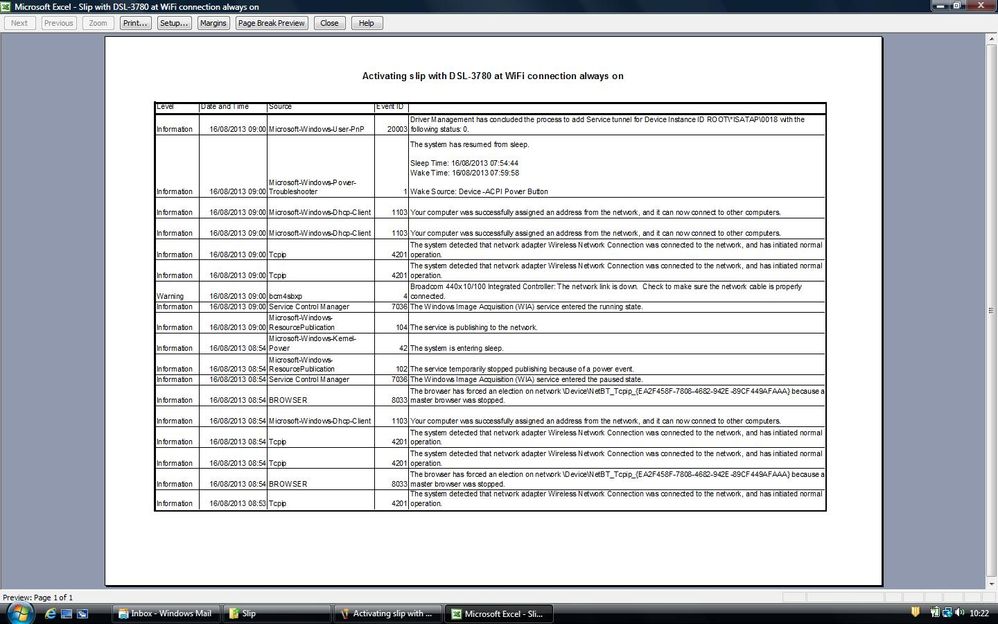Image resolution: width=998 pixels, height=624 pixels.
Task: Switch to 'Activating slip with ...' taskbar window
Action: tap(387, 614)
